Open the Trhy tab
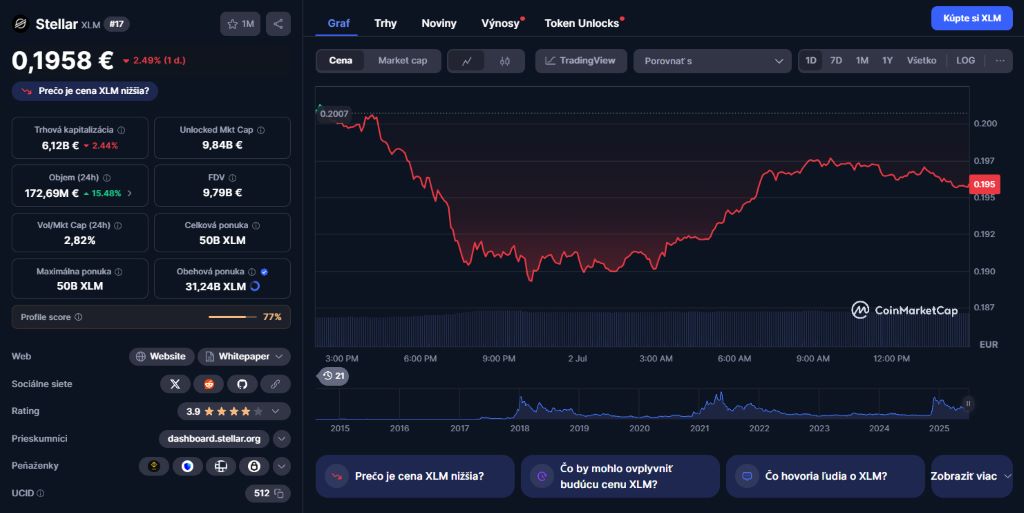Viewport: 1024px width, 513px height. pyautogui.click(x=385, y=23)
